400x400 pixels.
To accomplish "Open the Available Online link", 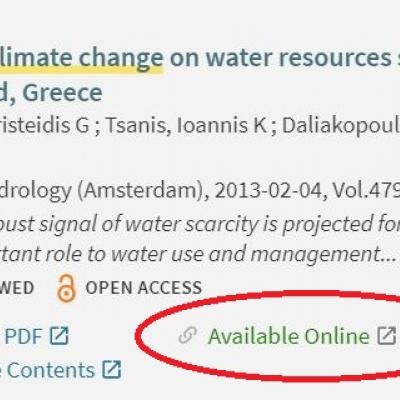I will (x=289, y=336).
